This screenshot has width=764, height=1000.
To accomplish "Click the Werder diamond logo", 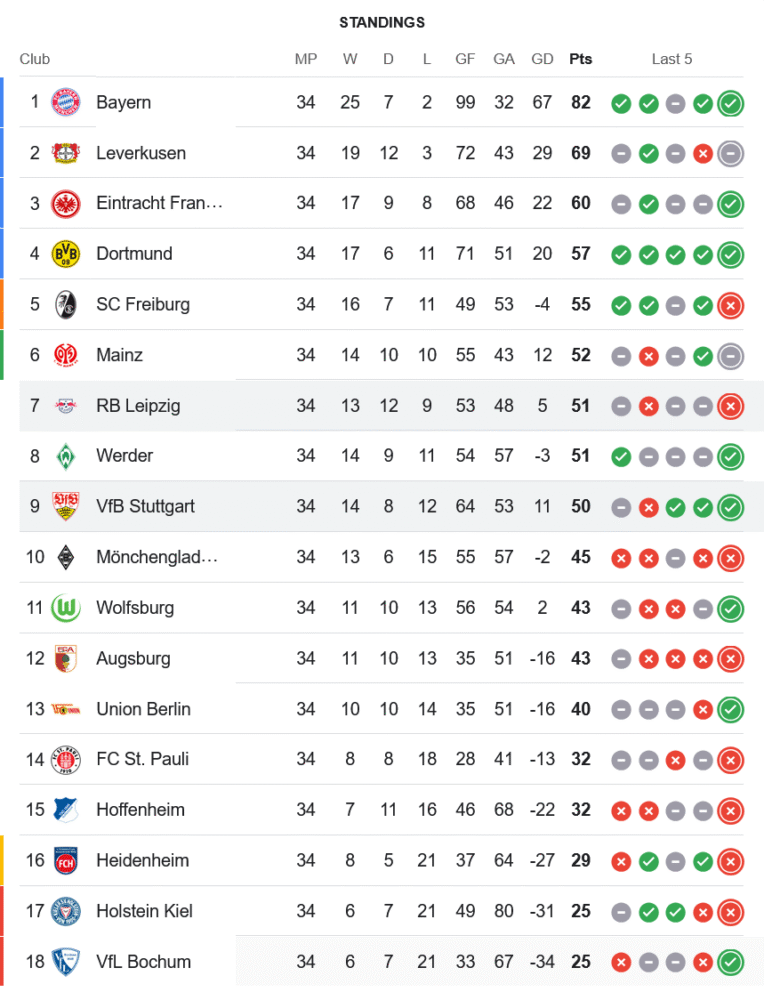I will click(65, 456).
